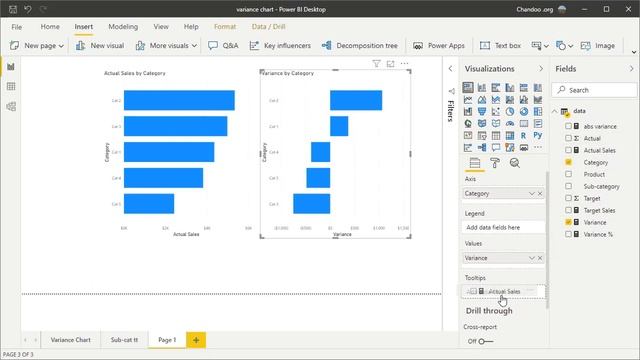
Task: Uncheck the Category field checkbox
Action: pyautogui.click(x=568, y=162)
